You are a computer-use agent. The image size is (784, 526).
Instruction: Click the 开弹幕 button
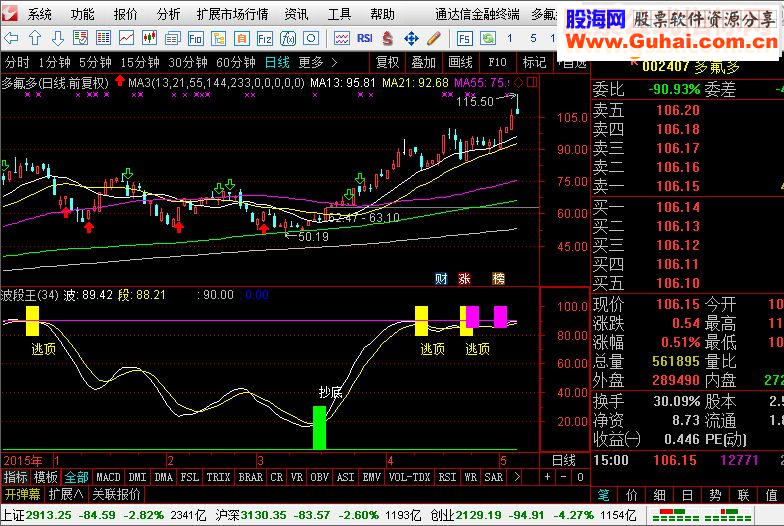coord(22,494)
